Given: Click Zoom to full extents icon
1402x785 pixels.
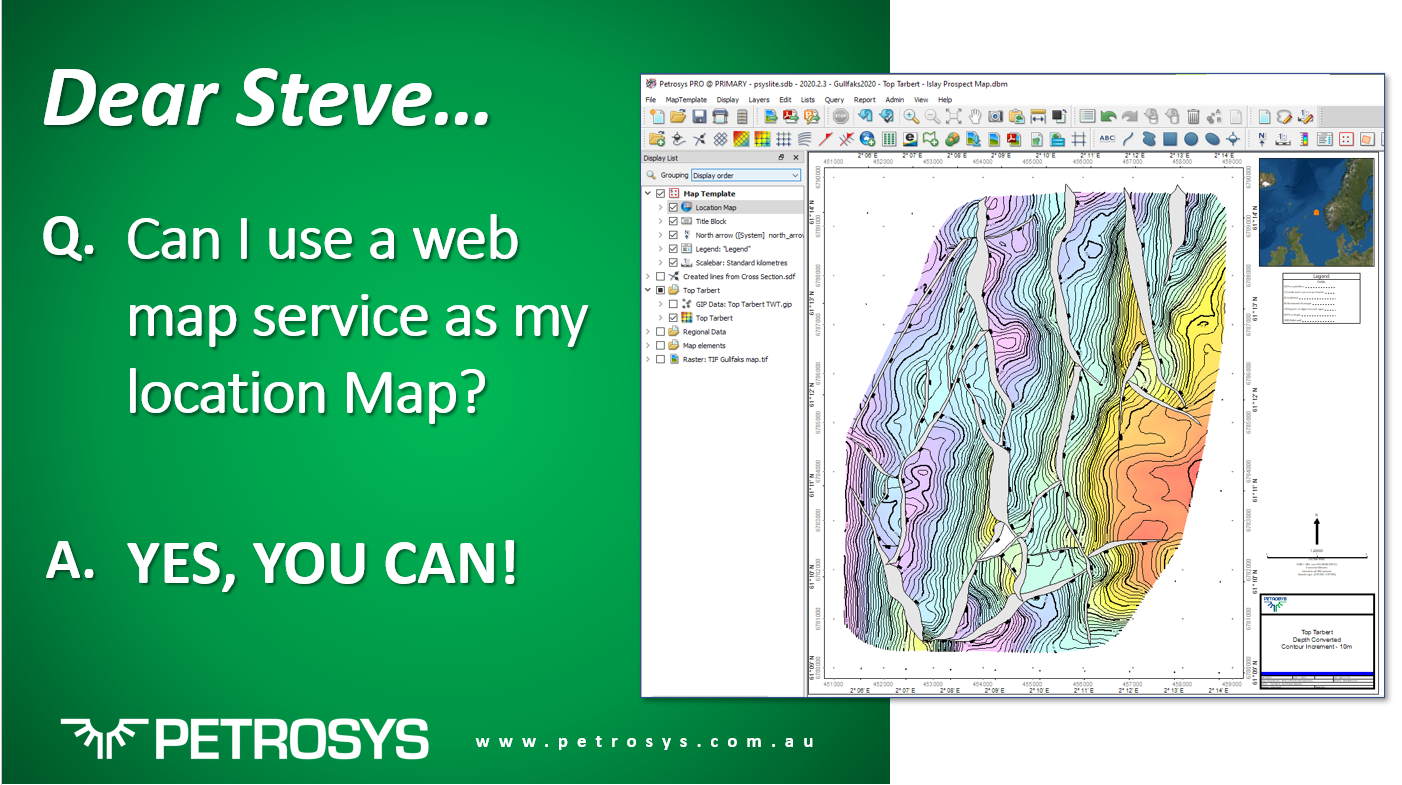Looking at the screenshot, I should click(x=953, y=116).
